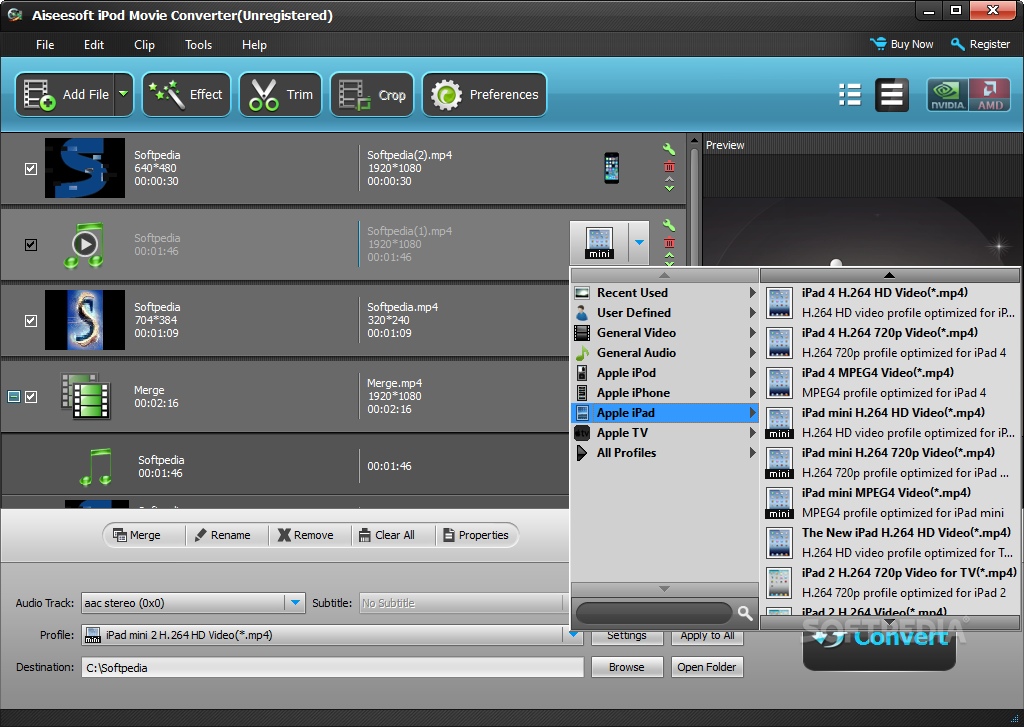Open the Effect editing tool

pyautogui.click(x=186, y=95)
